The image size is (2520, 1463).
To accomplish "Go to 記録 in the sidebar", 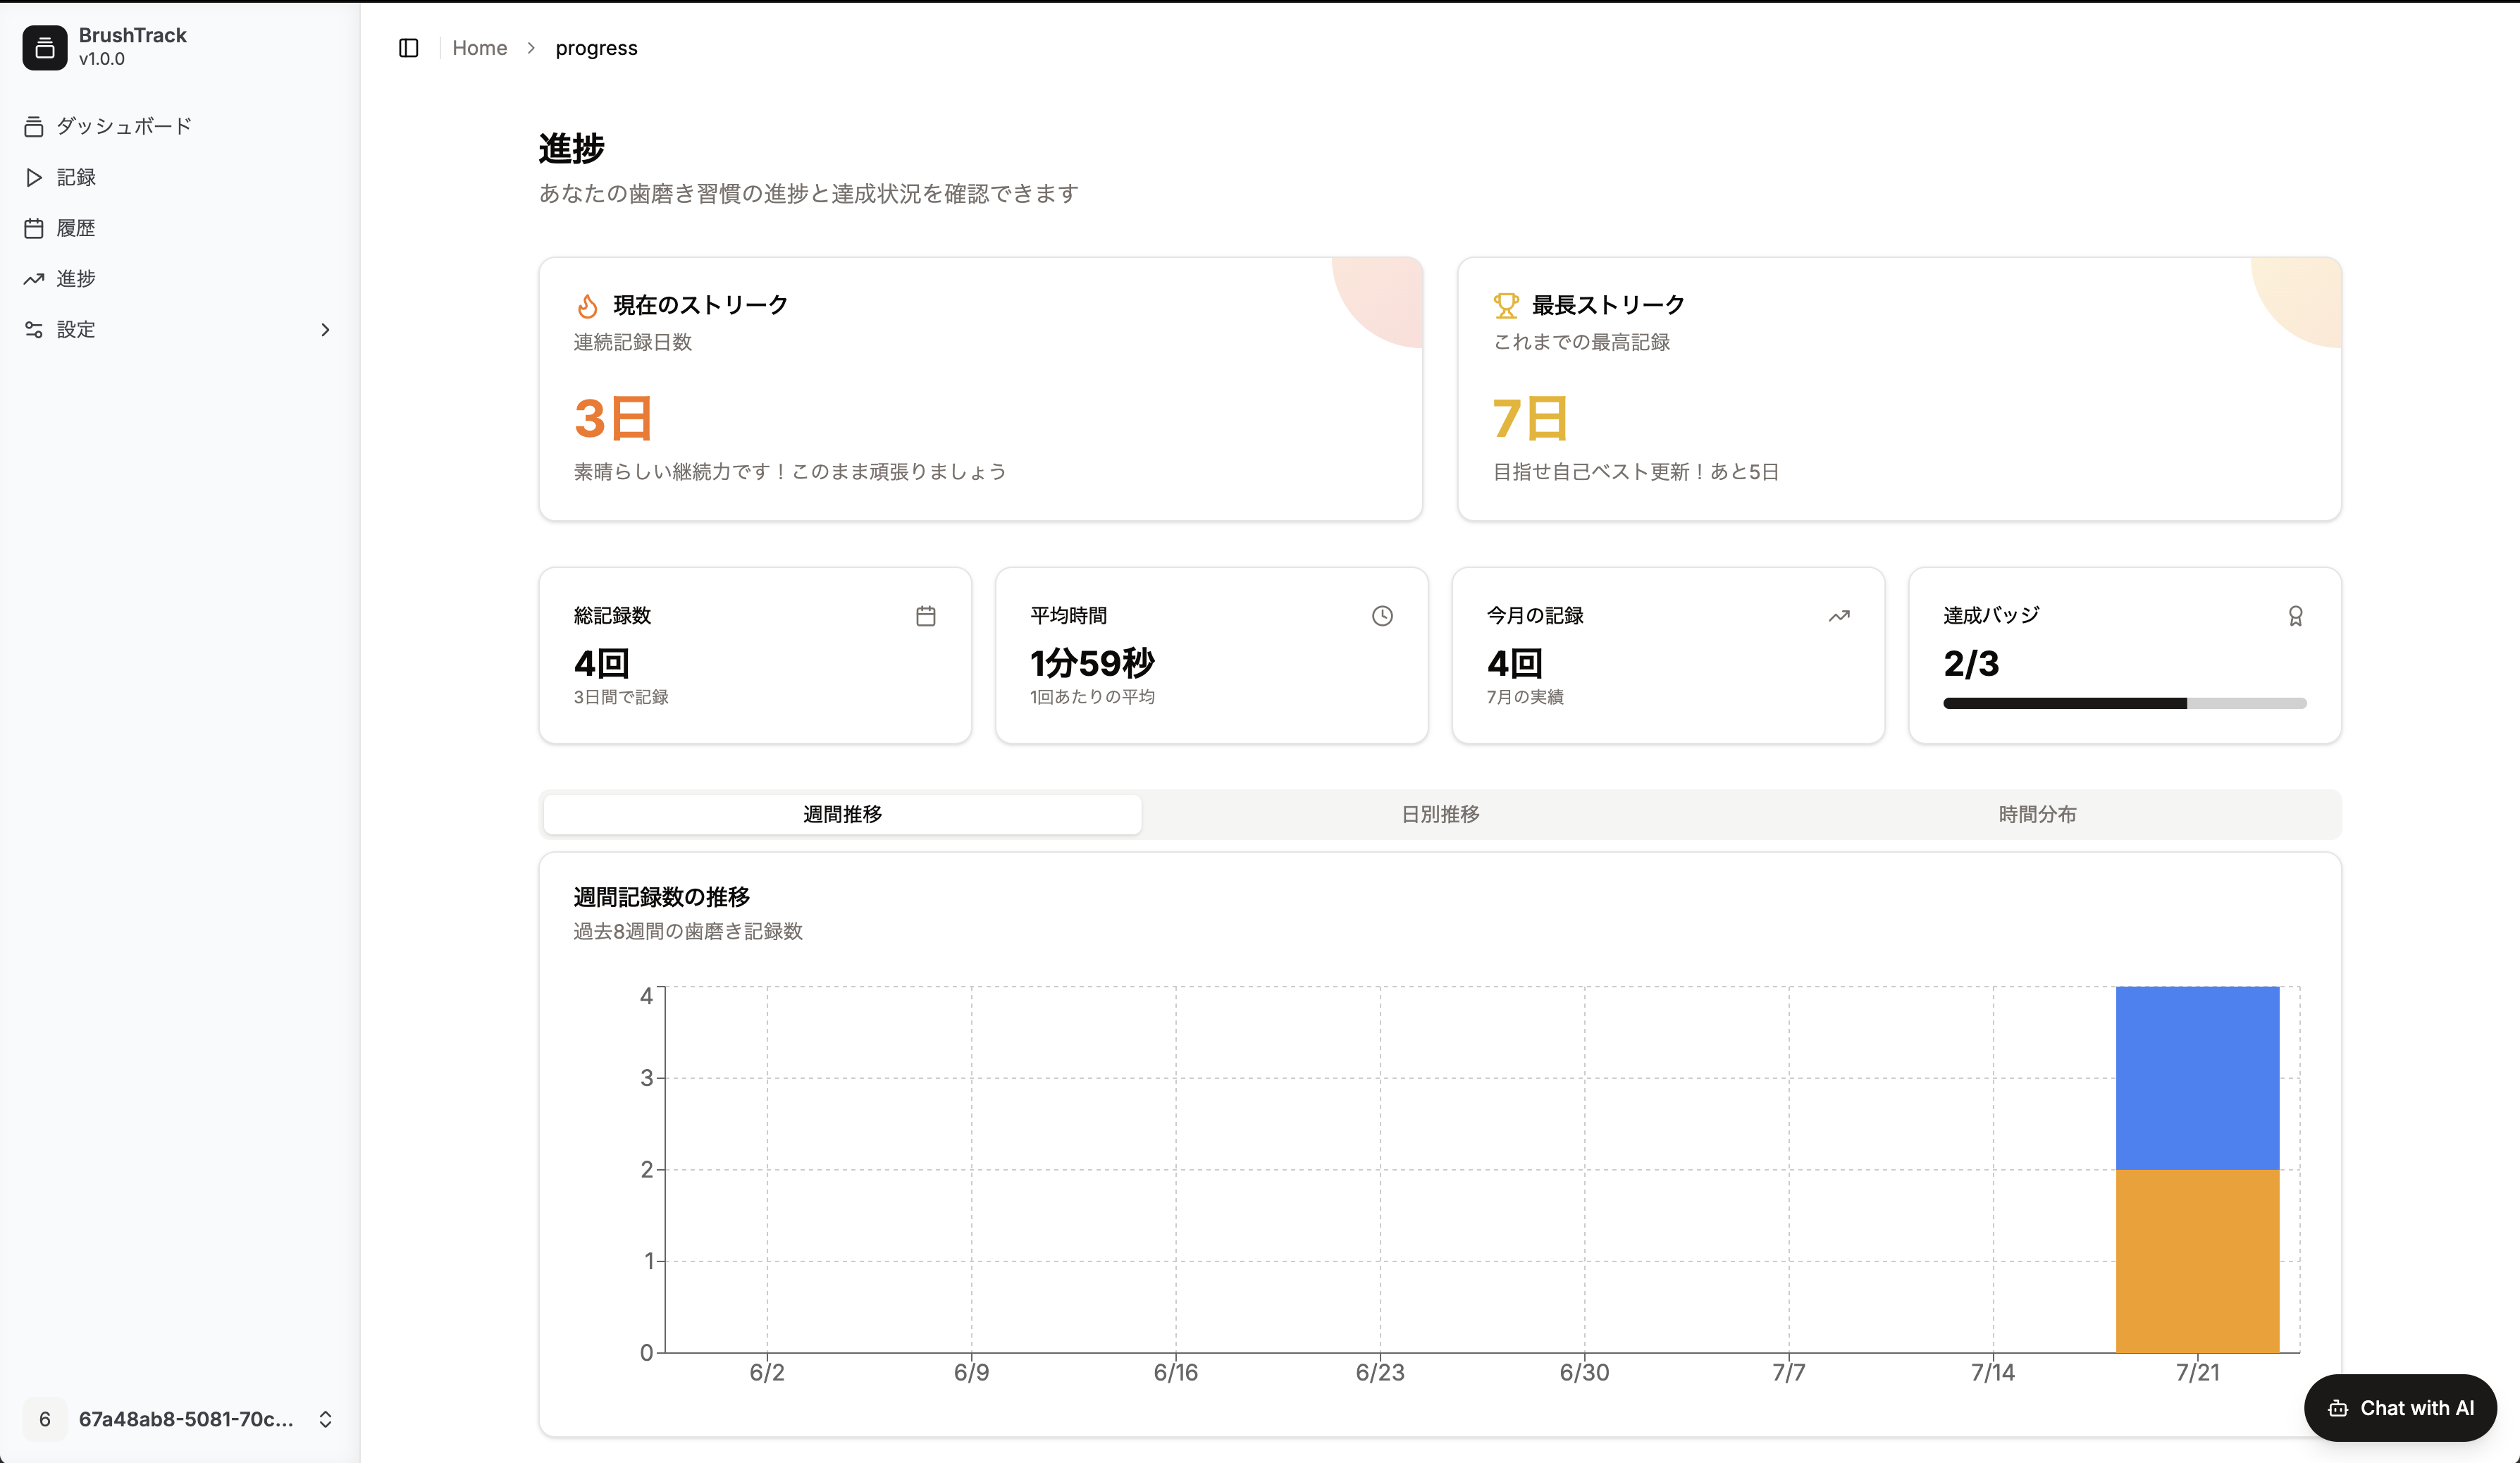I will click(x=180, y=177).
